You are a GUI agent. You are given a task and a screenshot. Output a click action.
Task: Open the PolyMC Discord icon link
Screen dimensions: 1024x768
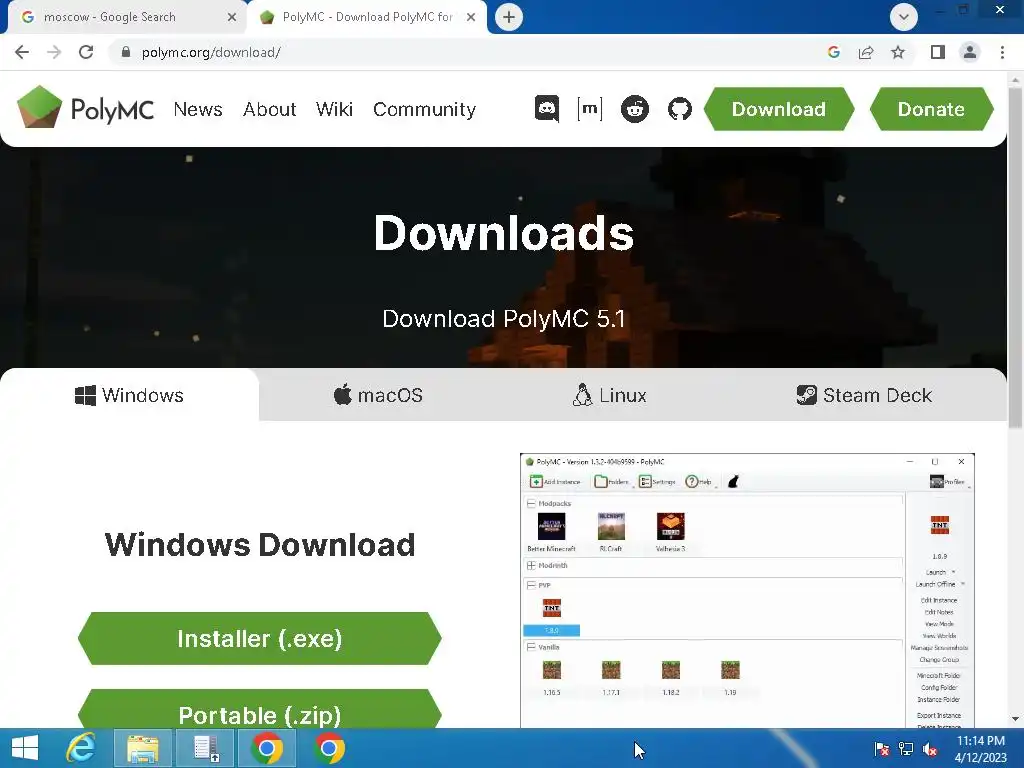547,109
